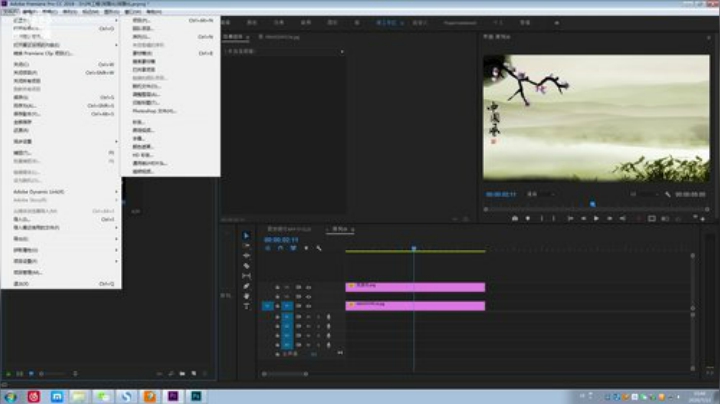Switch Project panel to list view
This screenshot has height=404, width=720.
tap(20, 374)
